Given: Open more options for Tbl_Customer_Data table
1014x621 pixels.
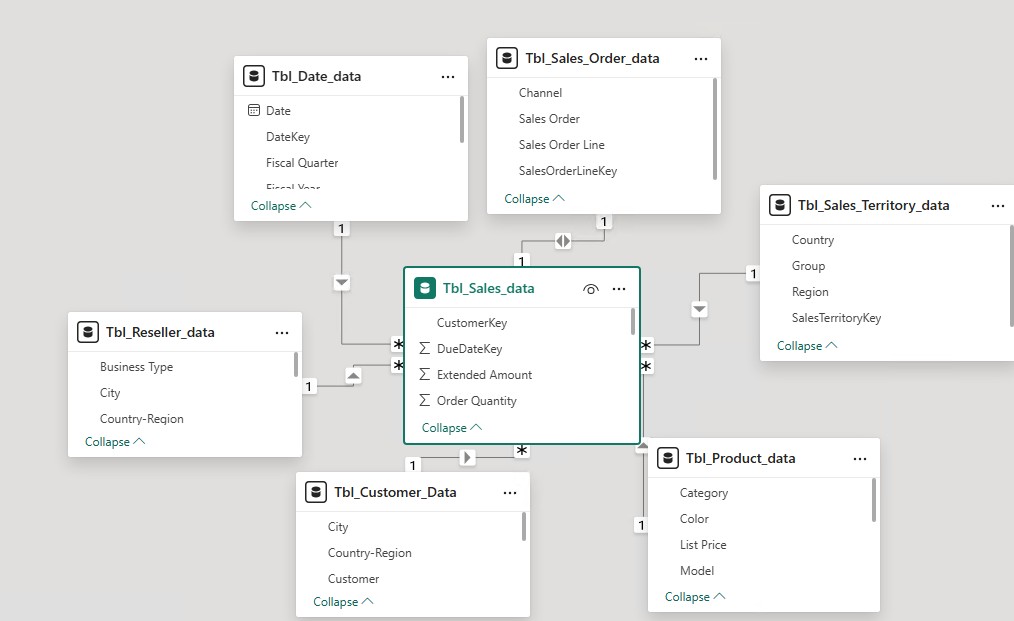Looking at the screenshot, I should (x=510, y=493).
